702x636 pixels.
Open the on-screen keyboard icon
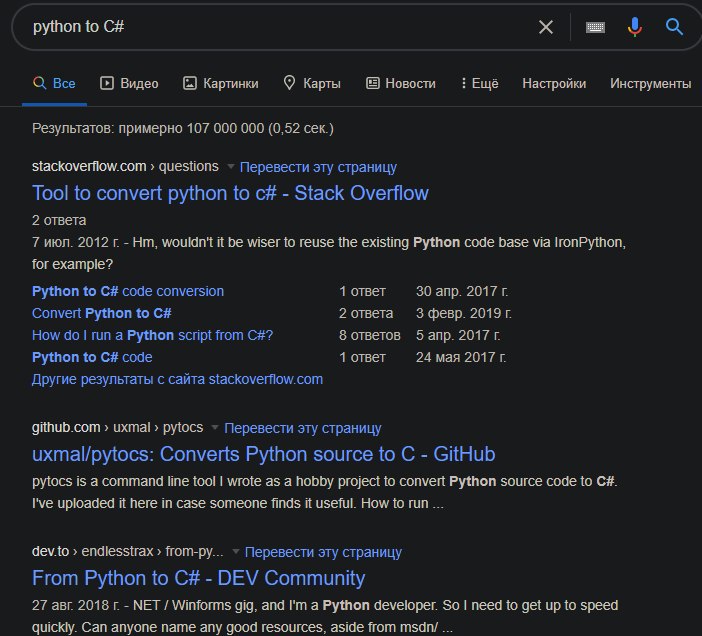595,27
